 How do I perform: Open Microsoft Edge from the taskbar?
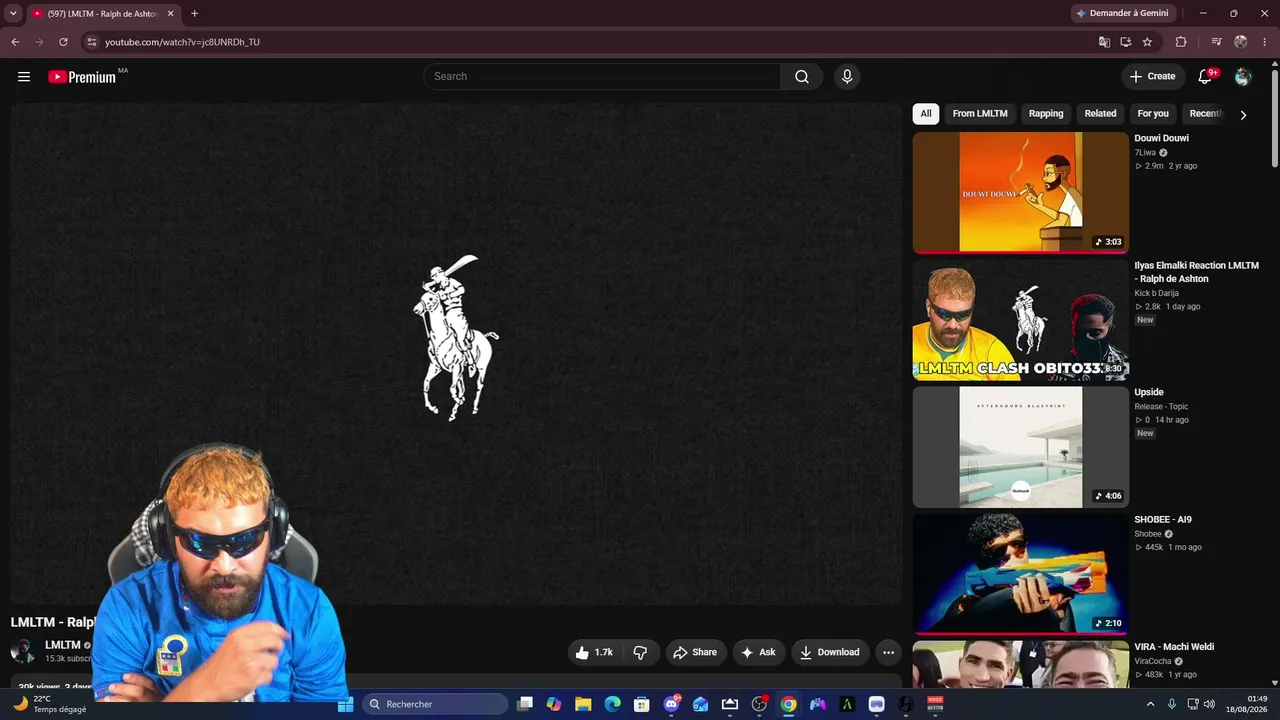(612, 705)
